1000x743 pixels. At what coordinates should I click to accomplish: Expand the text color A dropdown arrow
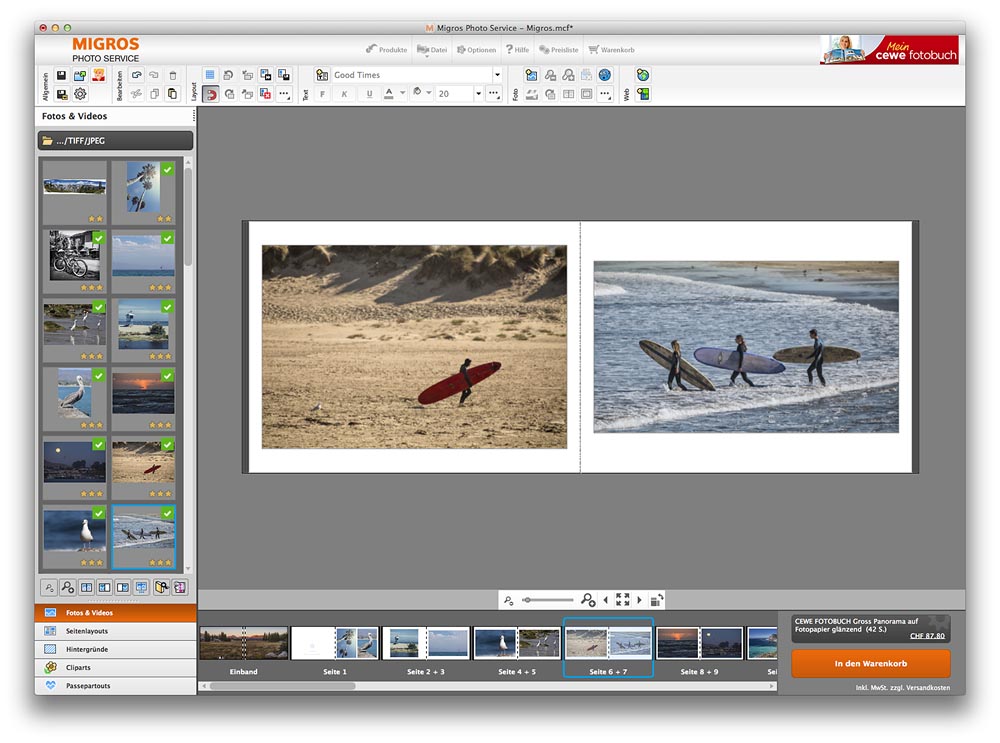pyautogui.click(x=402, y=93)
